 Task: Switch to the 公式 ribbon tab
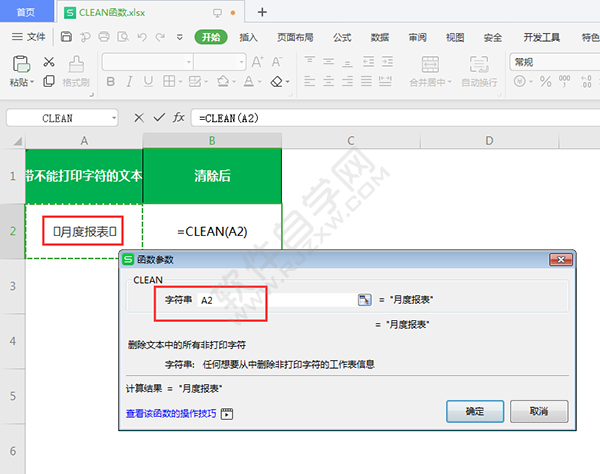(x=342, y=37)
